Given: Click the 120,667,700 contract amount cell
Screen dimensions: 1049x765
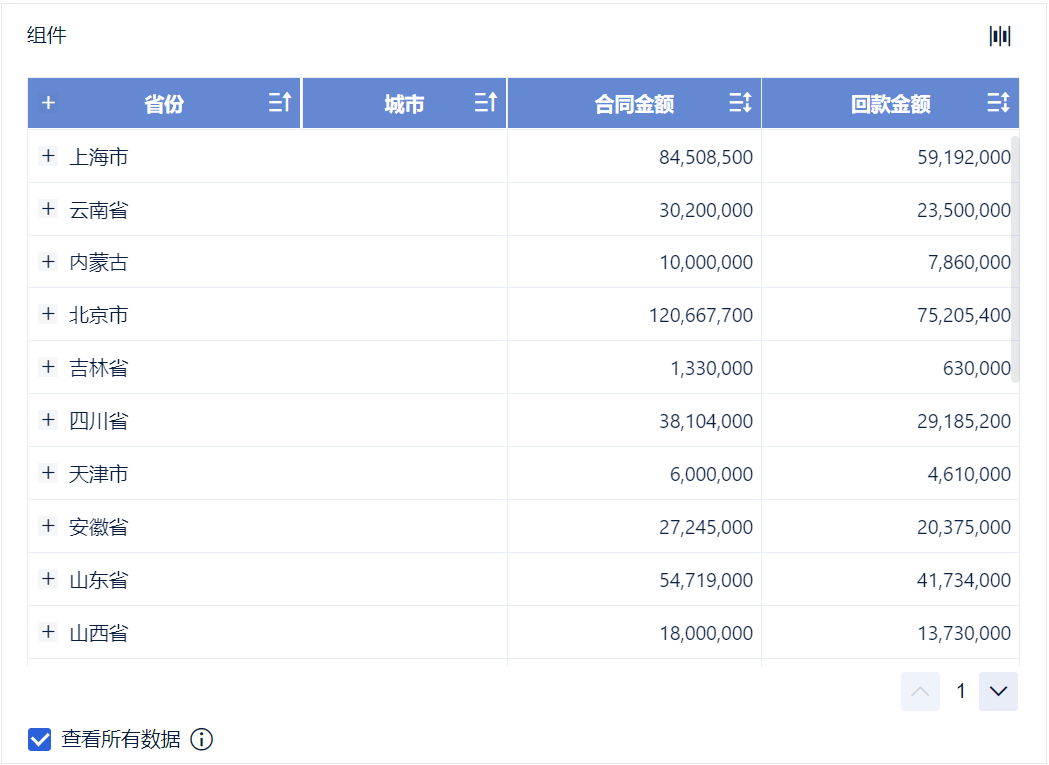Looking at the screenshot, I should (701, 316).
